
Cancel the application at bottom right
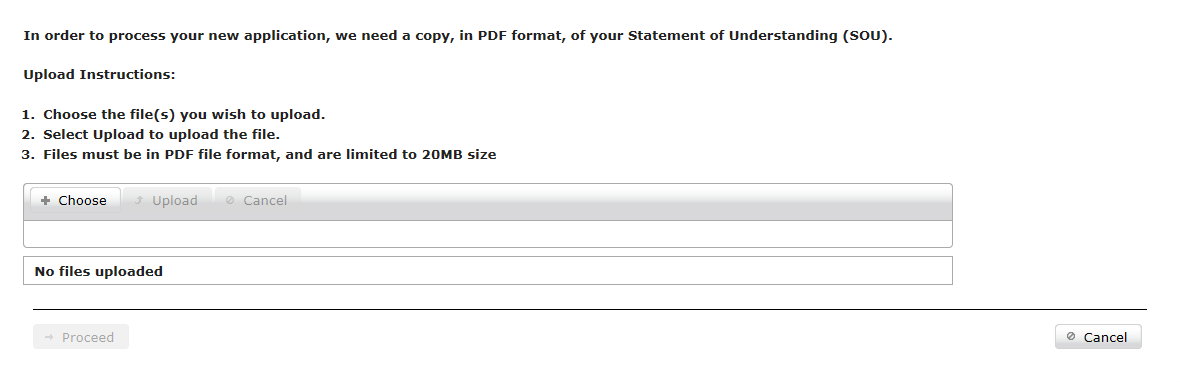point(1098,337)
